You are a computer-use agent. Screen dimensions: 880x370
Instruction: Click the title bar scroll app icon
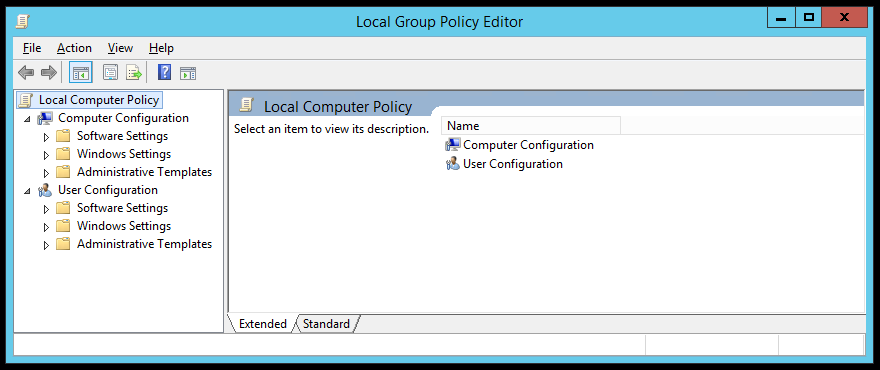point(22,22)
